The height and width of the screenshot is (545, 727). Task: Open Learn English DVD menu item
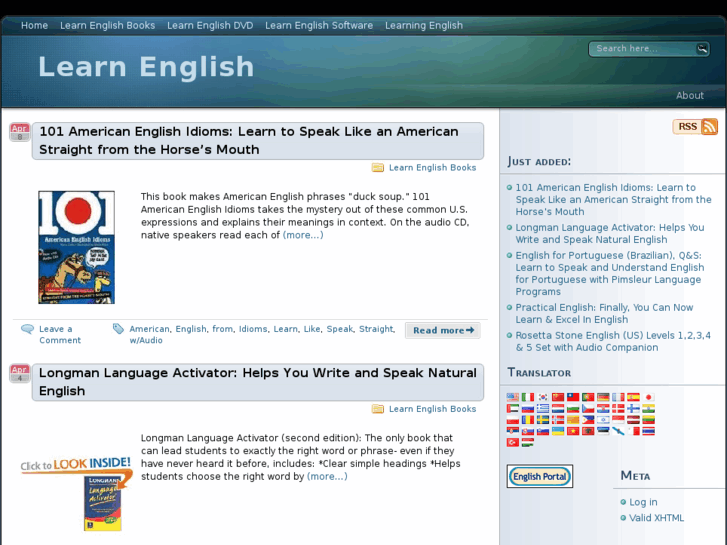tap(210, 26)
